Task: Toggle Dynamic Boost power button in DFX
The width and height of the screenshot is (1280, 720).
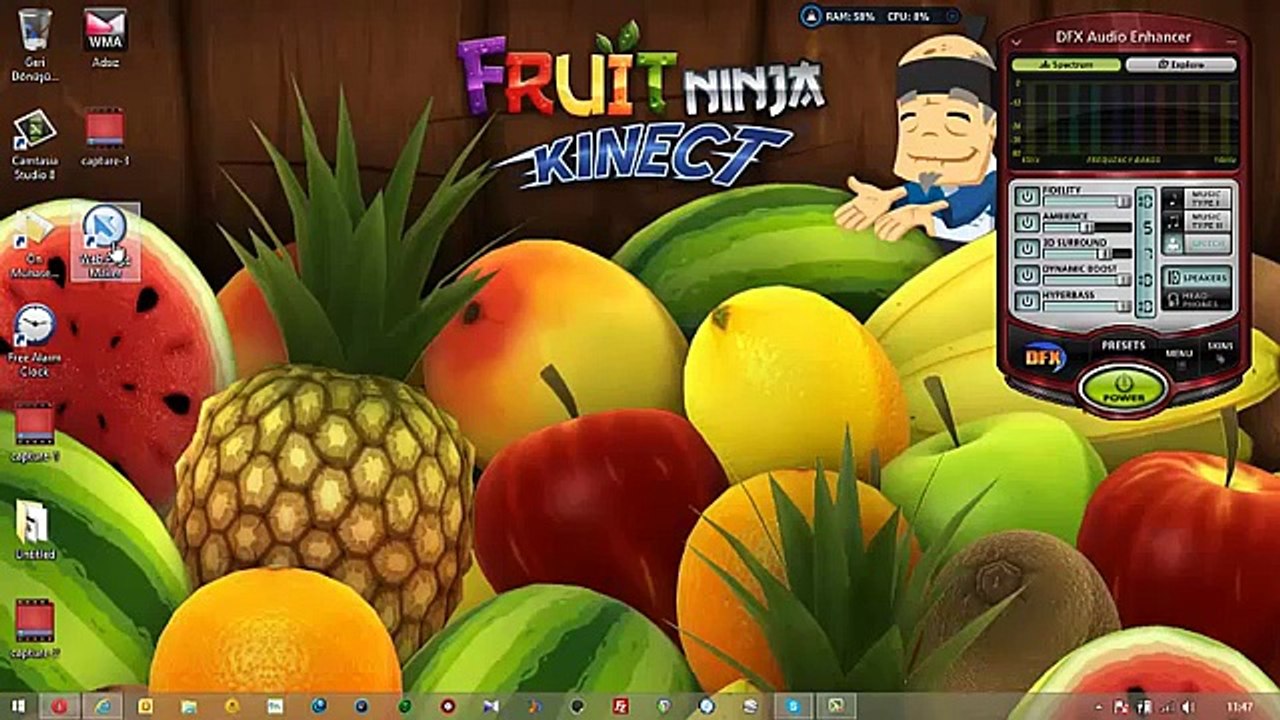Action: 1025,275
